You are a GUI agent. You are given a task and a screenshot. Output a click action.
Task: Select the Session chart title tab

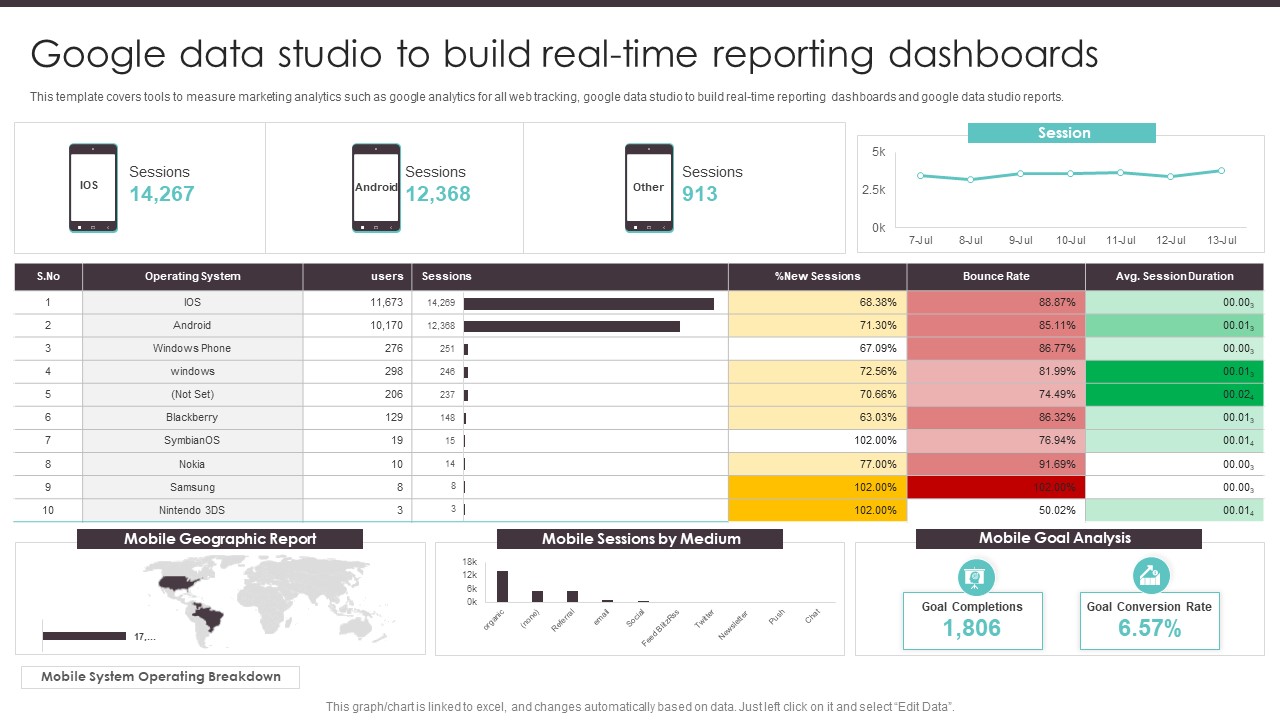point(1062,133)
